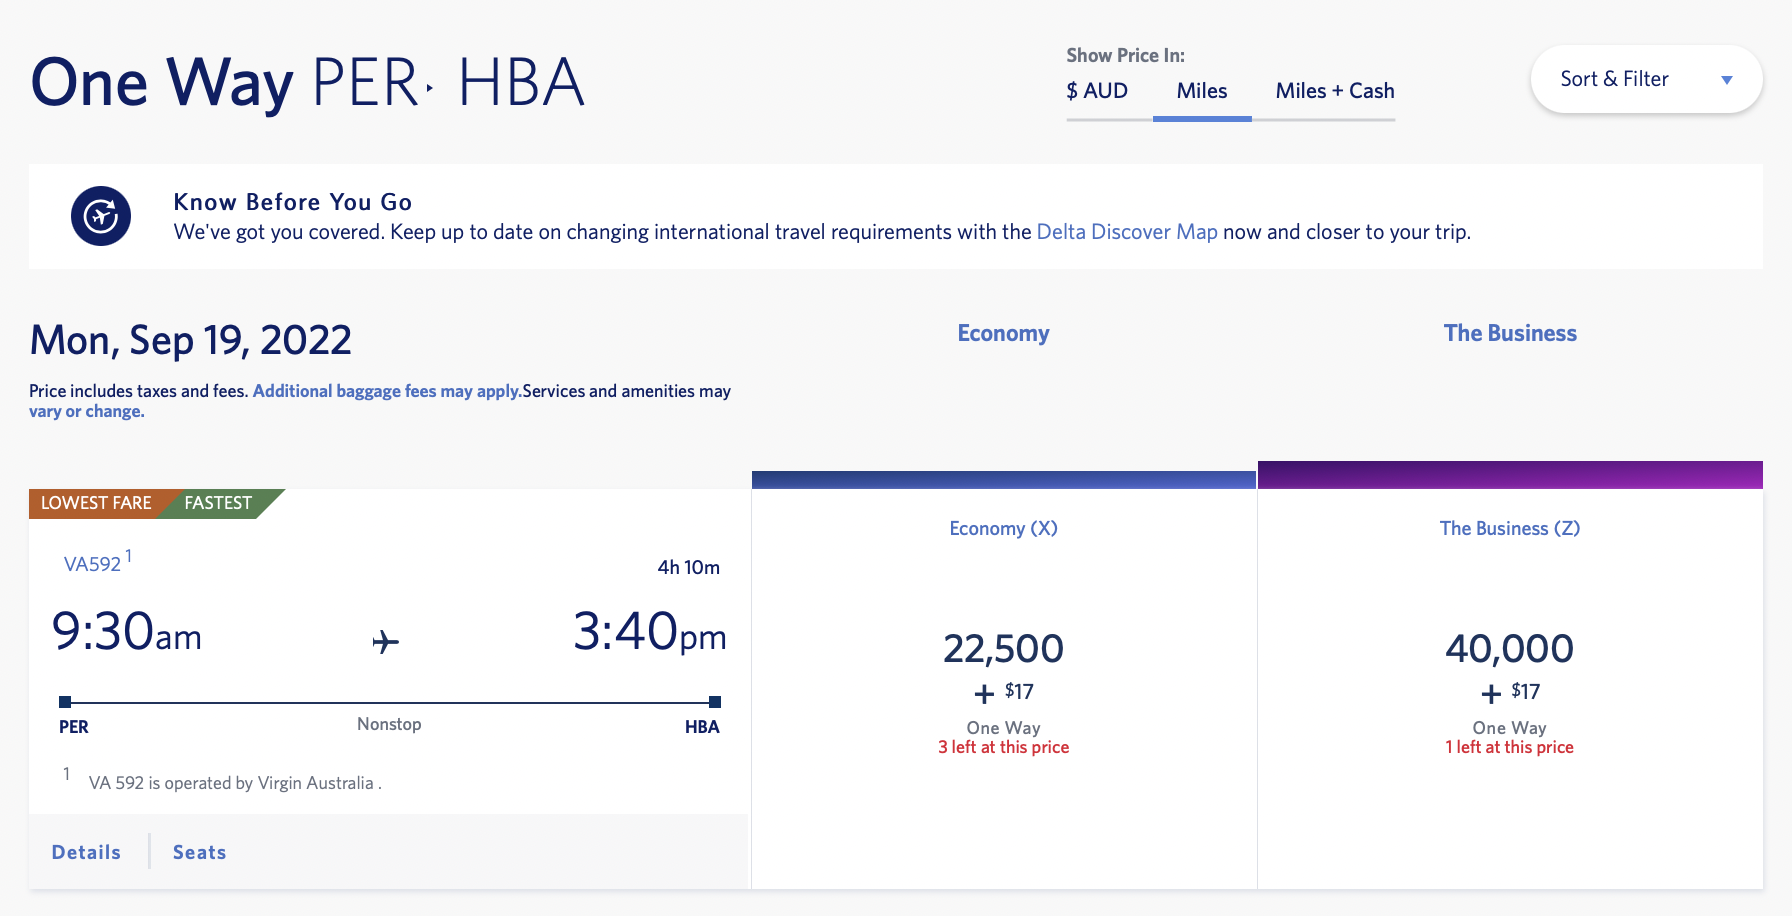Viewport: 1792px width, 916px height.
Task: Open the Delta Discover Map link
Action: [x=1127, y=232]
